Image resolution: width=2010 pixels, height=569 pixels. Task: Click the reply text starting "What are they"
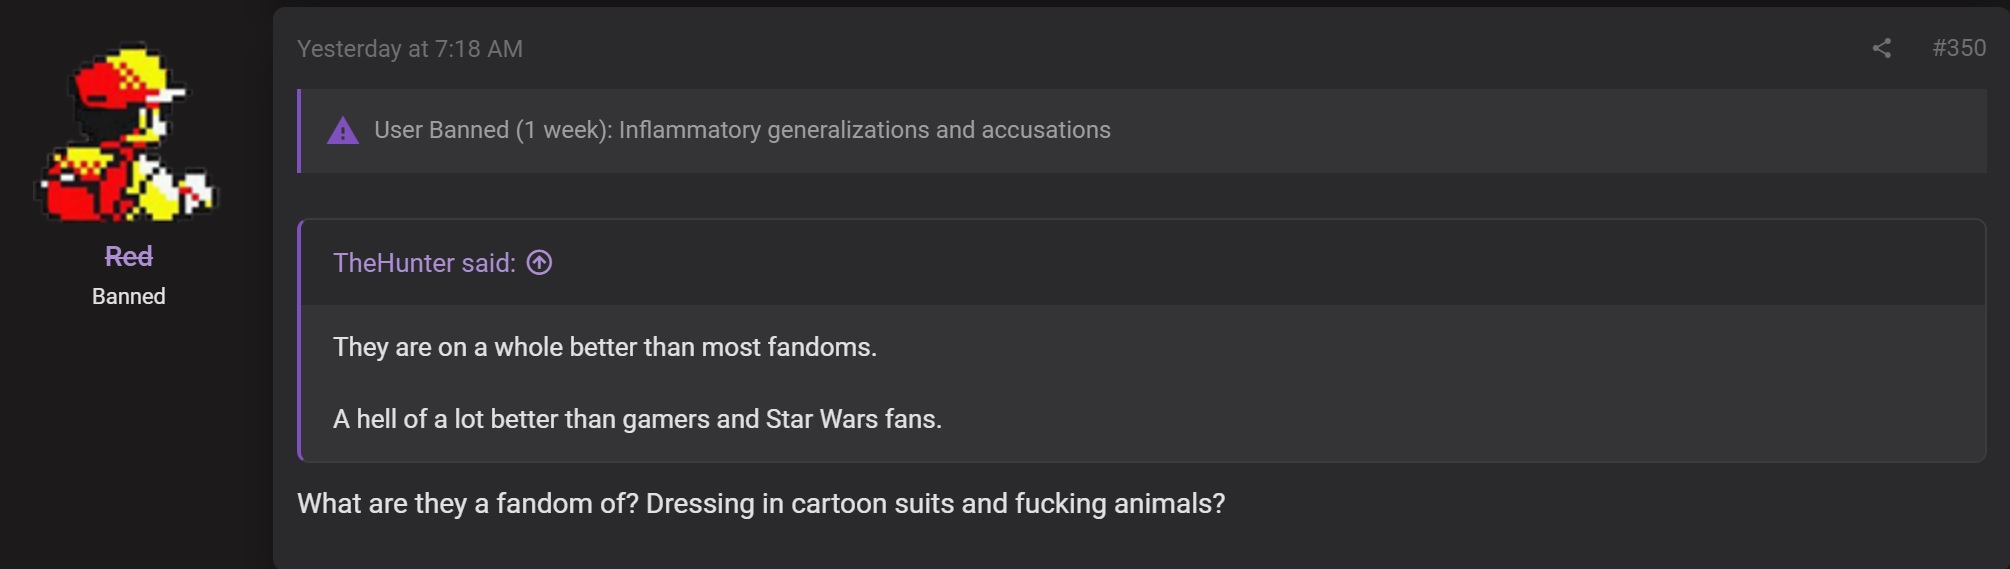(x=761, y=504)
